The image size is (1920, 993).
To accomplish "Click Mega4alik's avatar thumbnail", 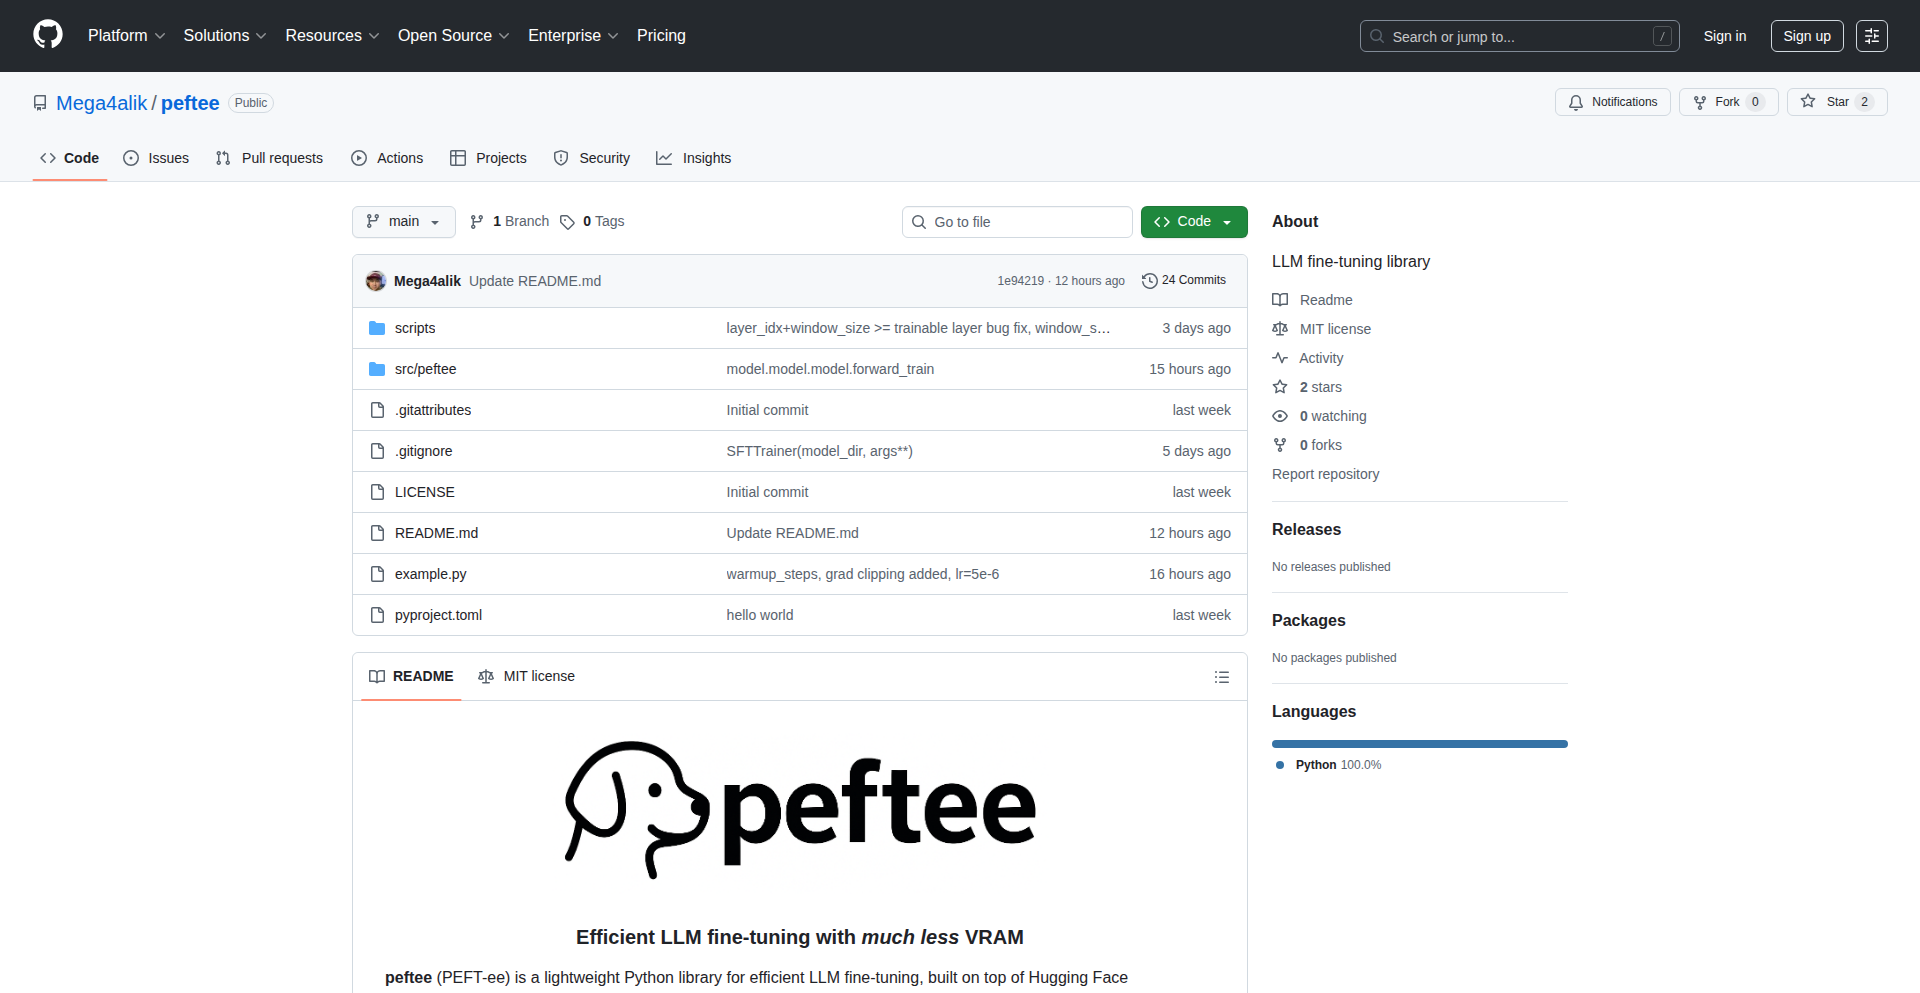I will (376, 281).
